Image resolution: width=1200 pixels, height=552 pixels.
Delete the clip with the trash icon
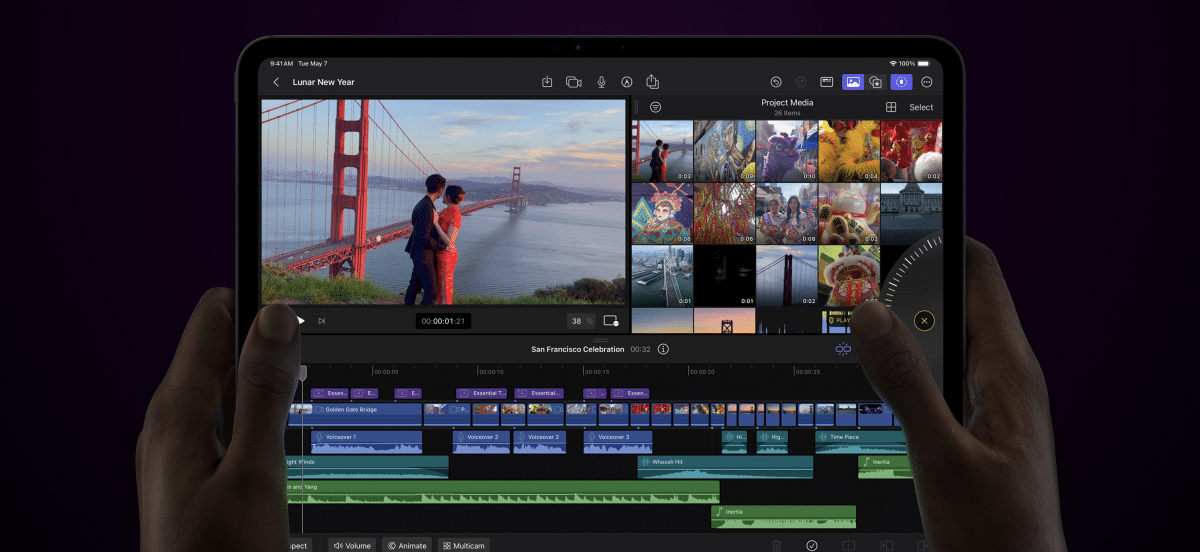click(x=776, y=545)
